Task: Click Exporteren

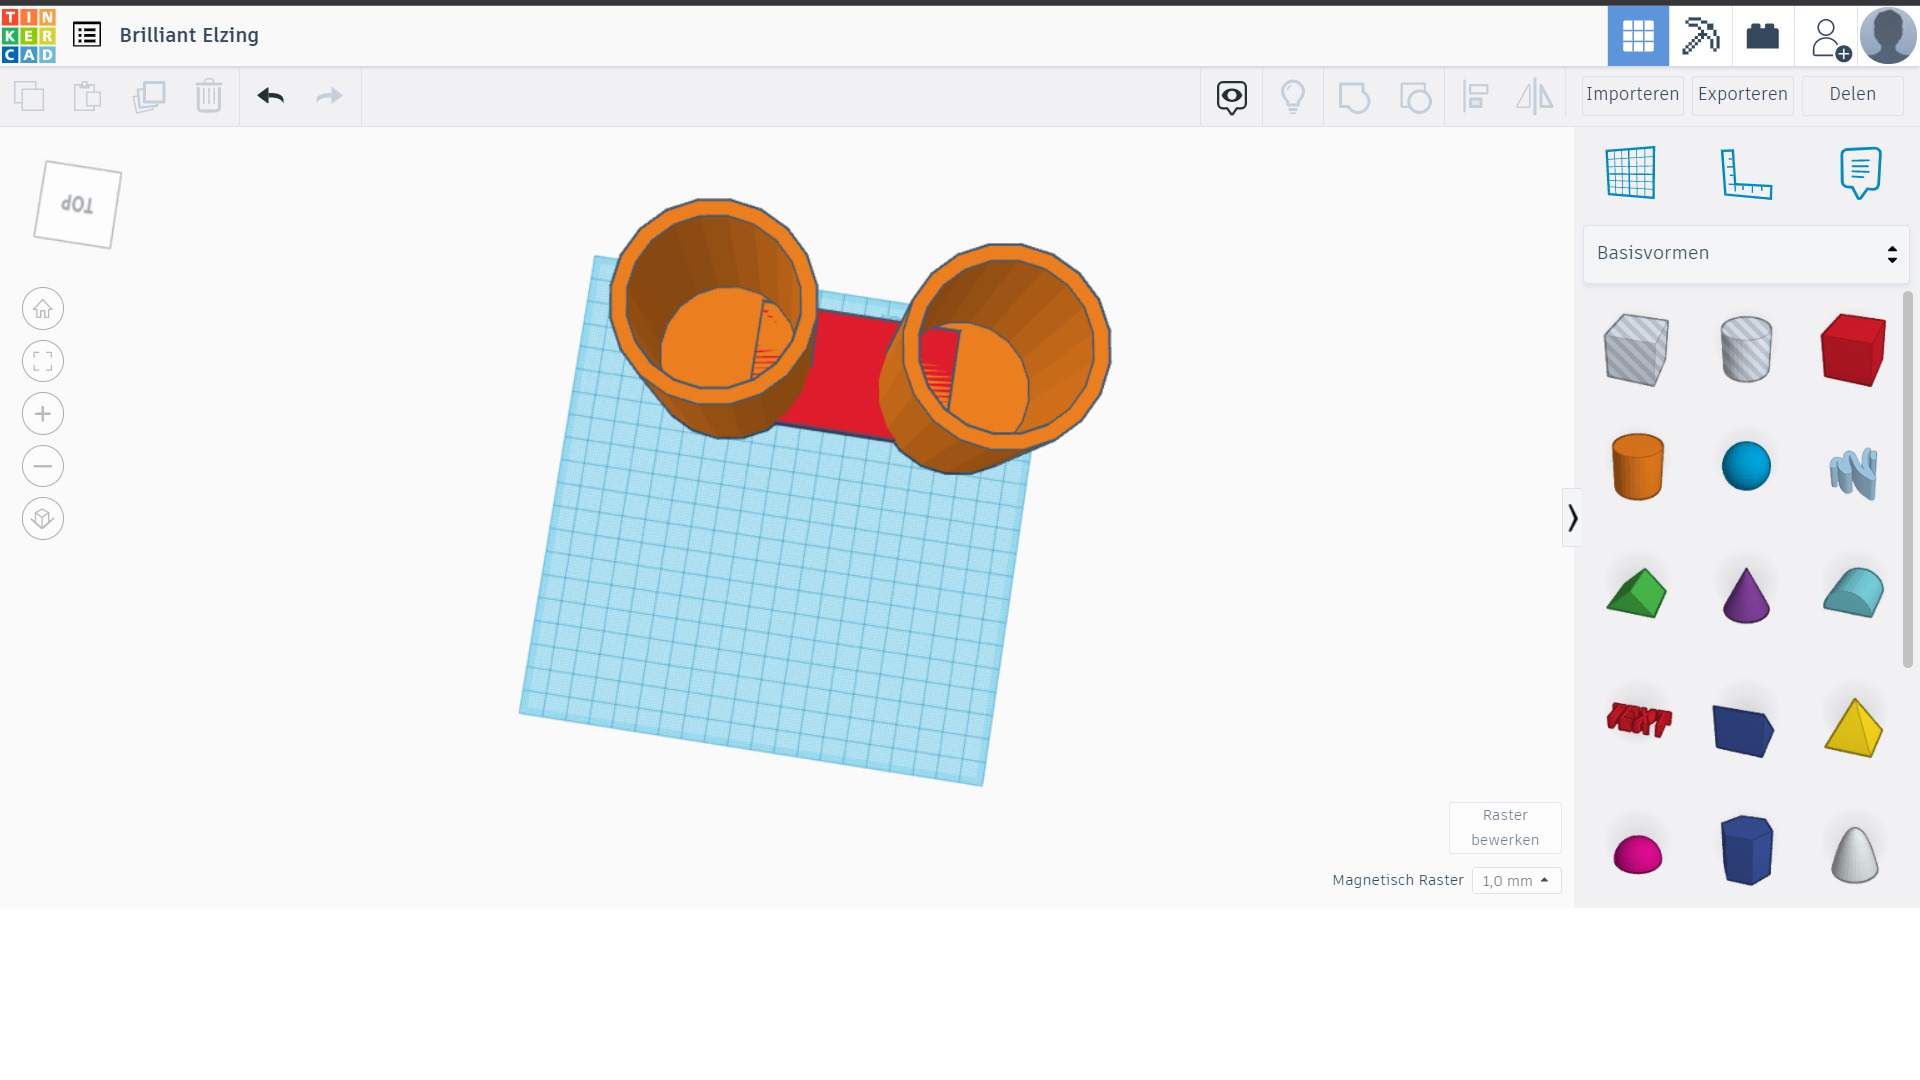Action: [1742, 95]
